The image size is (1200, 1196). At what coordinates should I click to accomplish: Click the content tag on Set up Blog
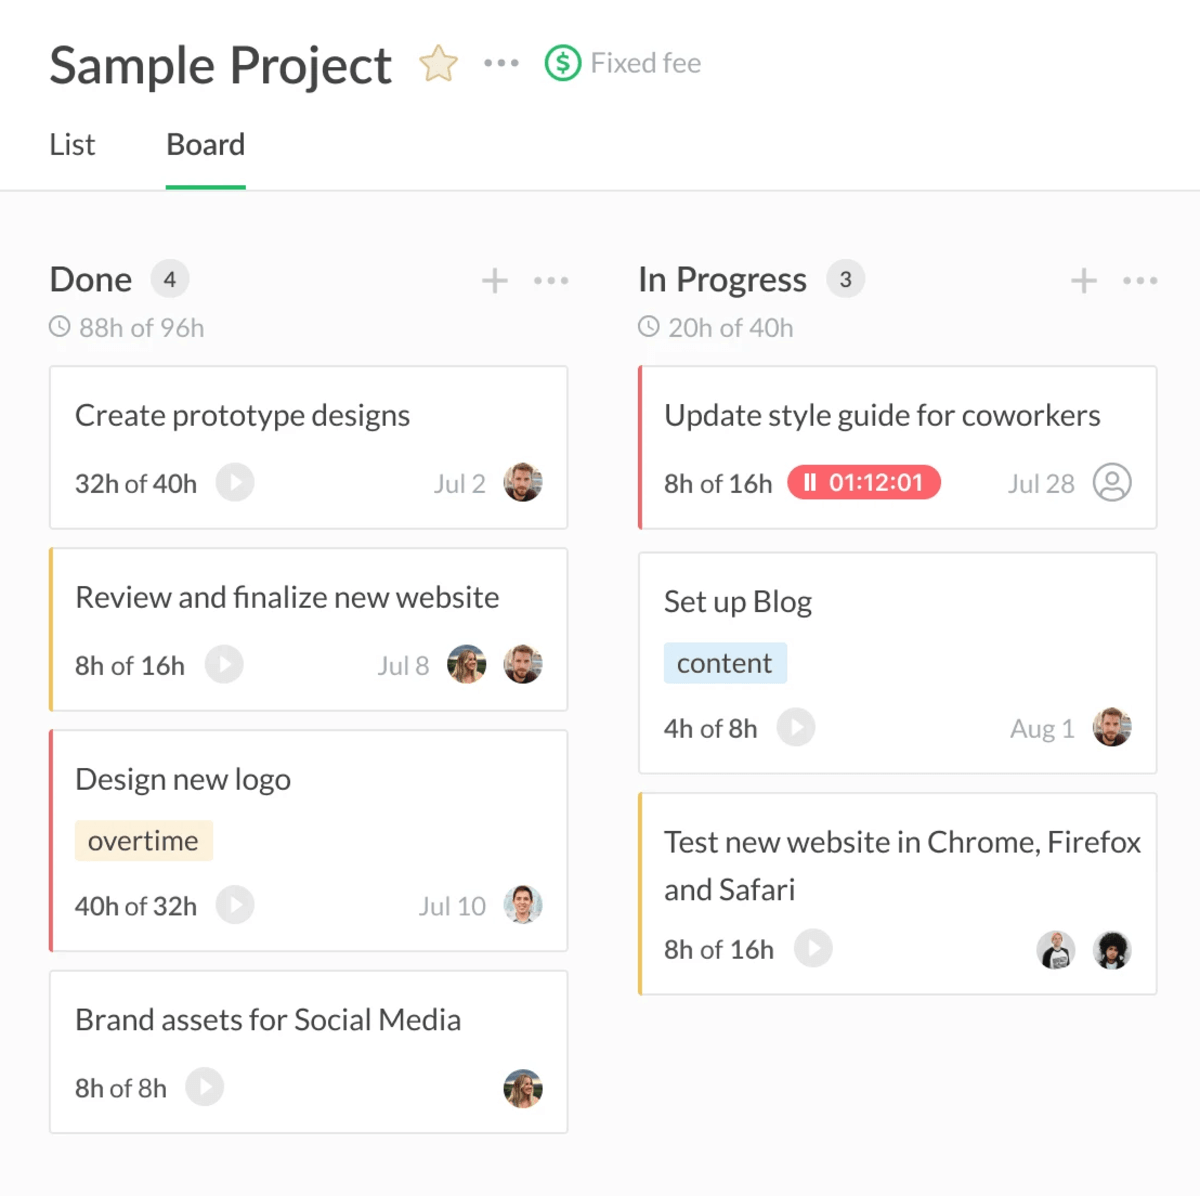pyautogui.click(x=725, y=663)
